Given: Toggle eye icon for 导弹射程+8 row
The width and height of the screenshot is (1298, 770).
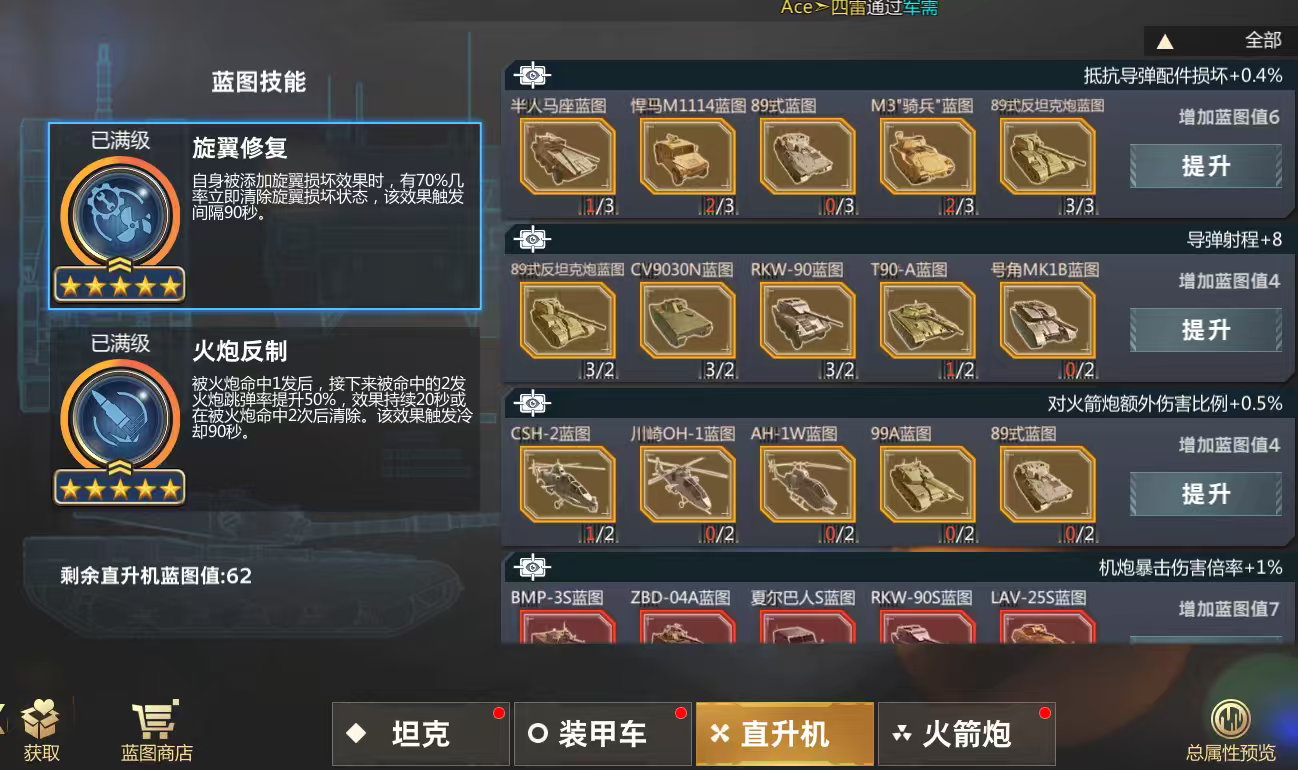Looking at the screenshot, I should 533,239.
